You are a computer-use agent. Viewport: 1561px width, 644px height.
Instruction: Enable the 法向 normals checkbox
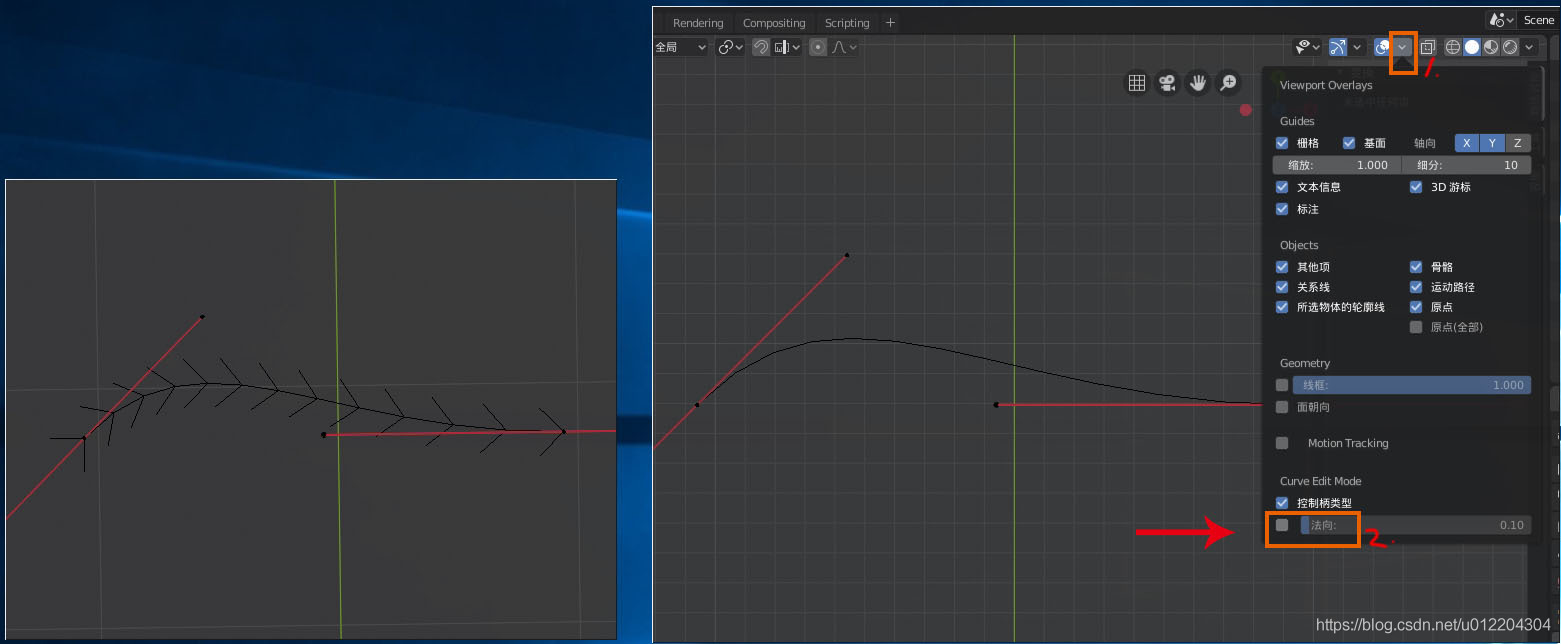click(1282, 525)
